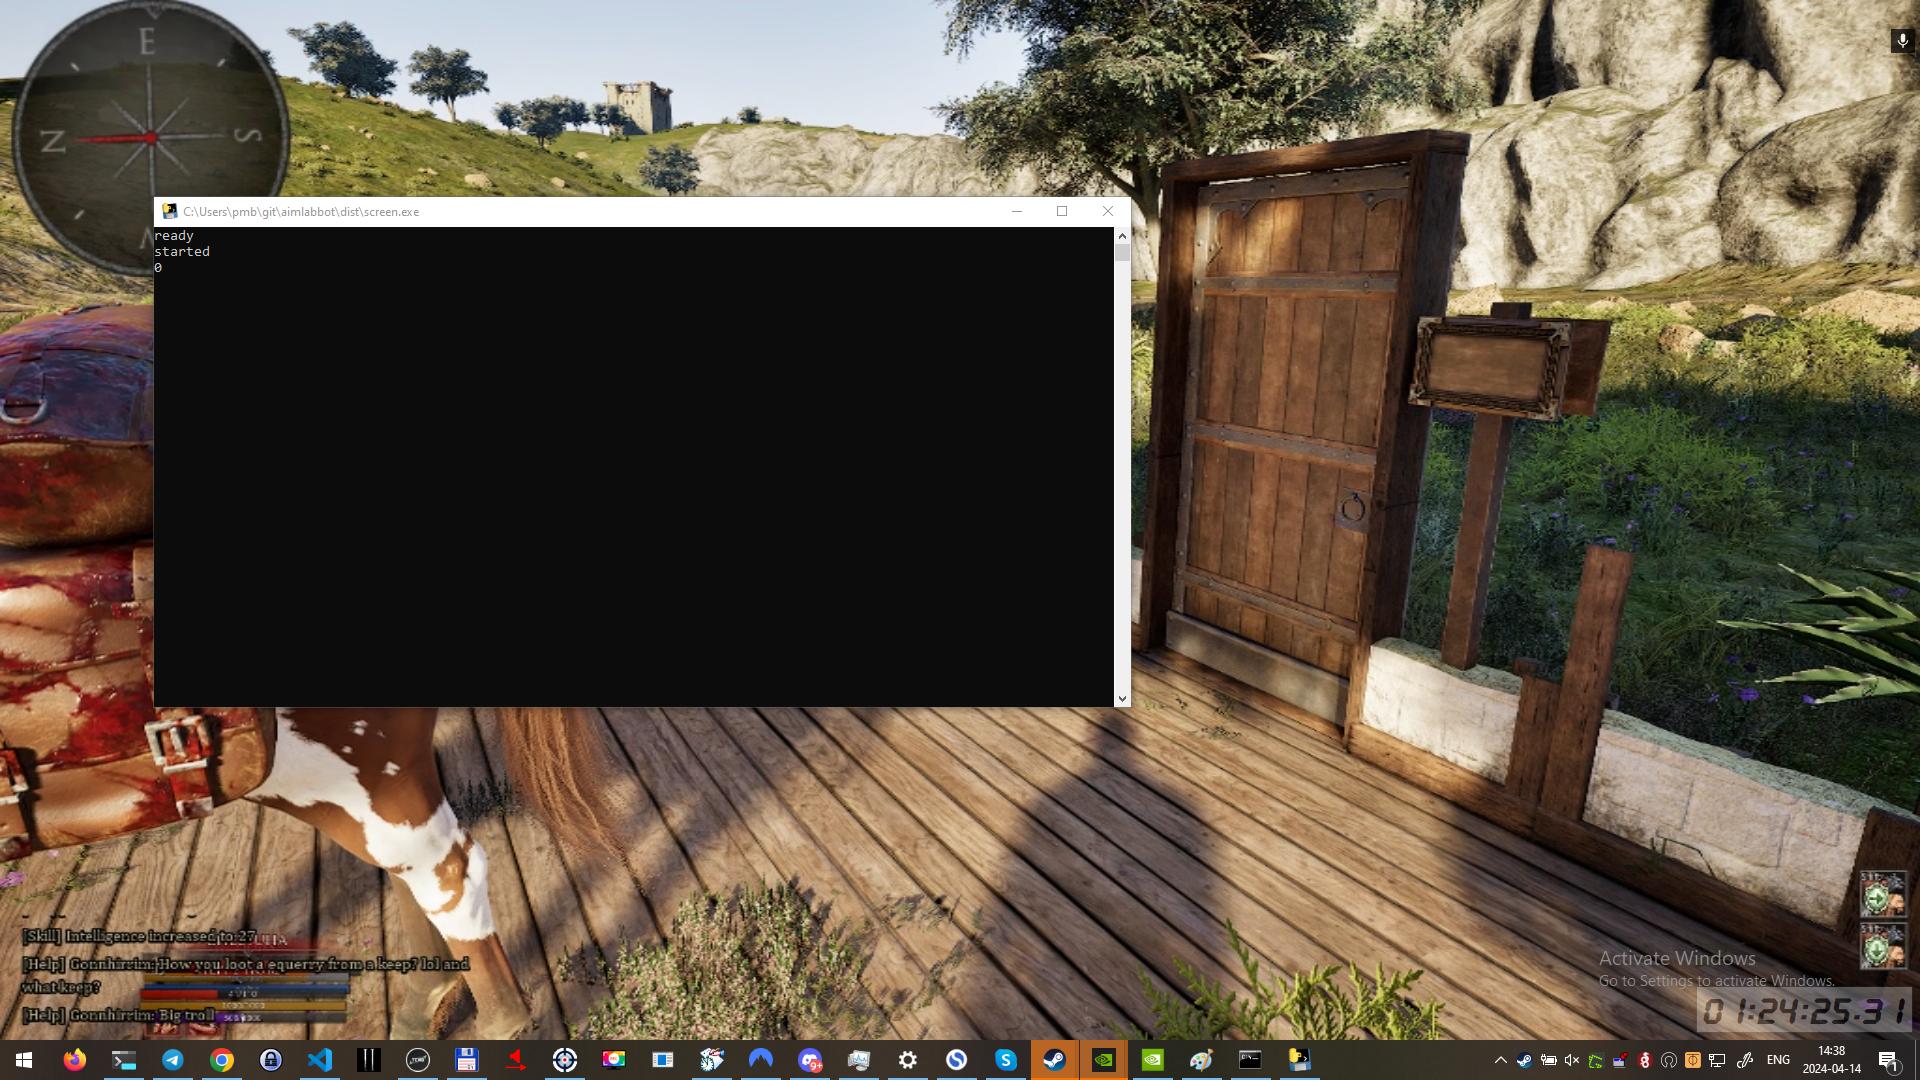This screenshot has width=1920, height=1080.
Task: Open Discord from the taskbar
Action: pyautogui.click(x=809, y=1060)
